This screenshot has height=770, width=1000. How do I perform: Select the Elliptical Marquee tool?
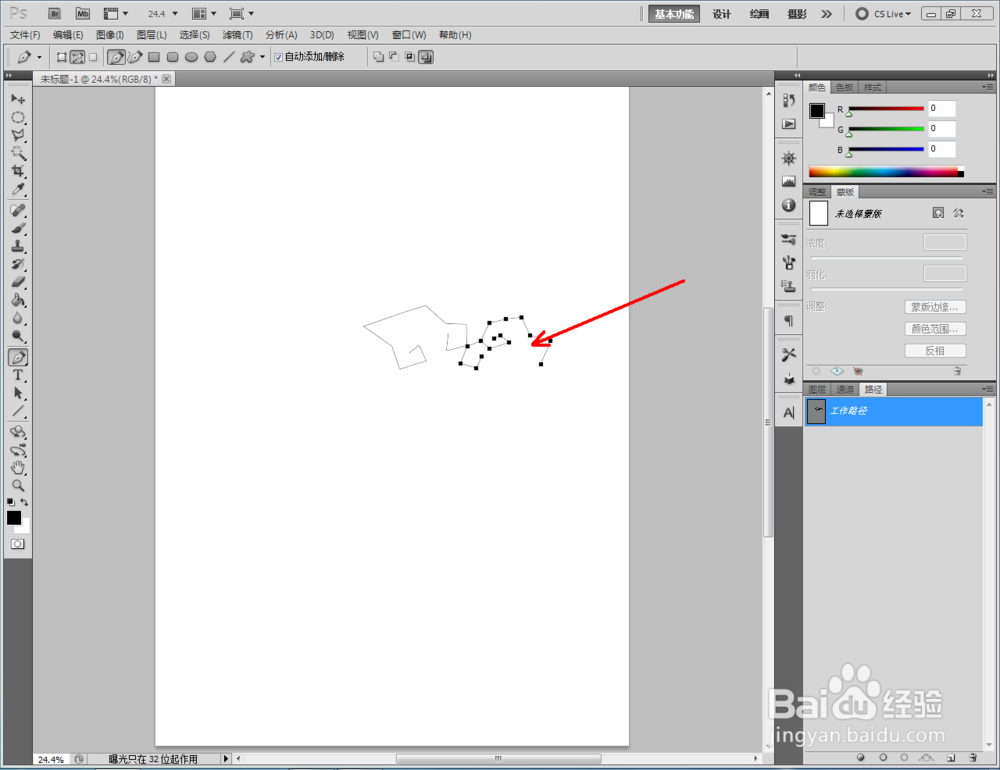(18, 117)
